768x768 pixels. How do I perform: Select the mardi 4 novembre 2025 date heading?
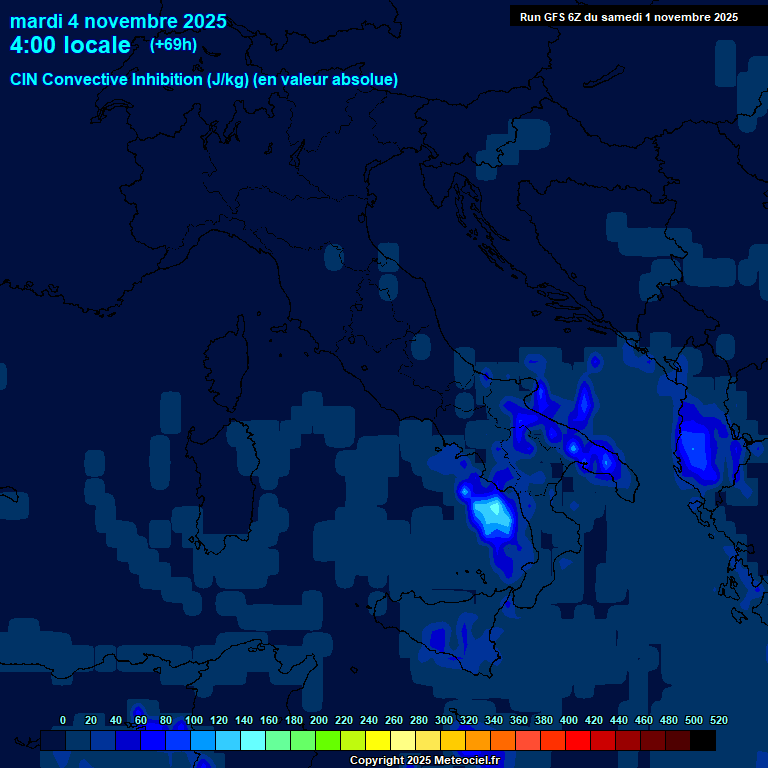[118, 21]
